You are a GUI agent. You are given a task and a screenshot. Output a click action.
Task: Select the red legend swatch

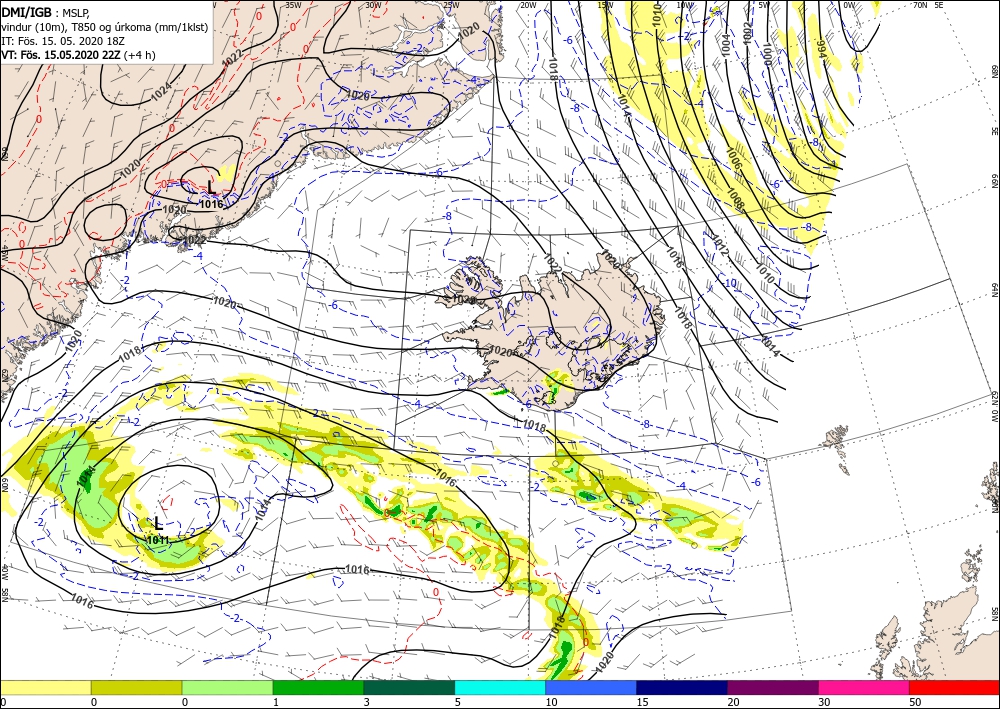pos(955,687)
